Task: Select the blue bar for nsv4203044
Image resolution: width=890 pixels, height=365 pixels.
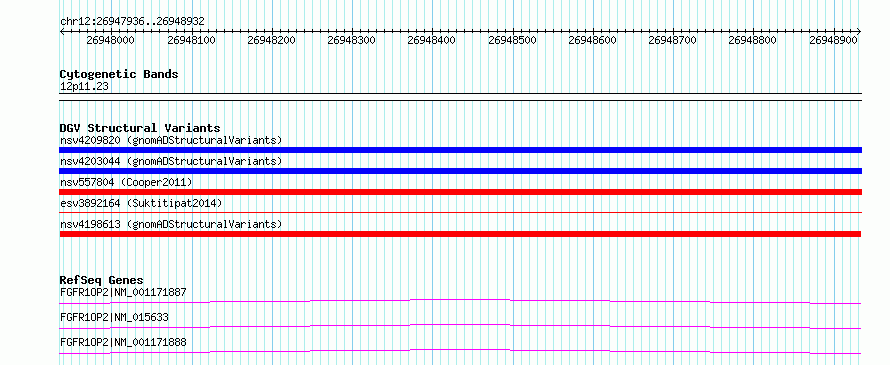Action: coord(460,171)
